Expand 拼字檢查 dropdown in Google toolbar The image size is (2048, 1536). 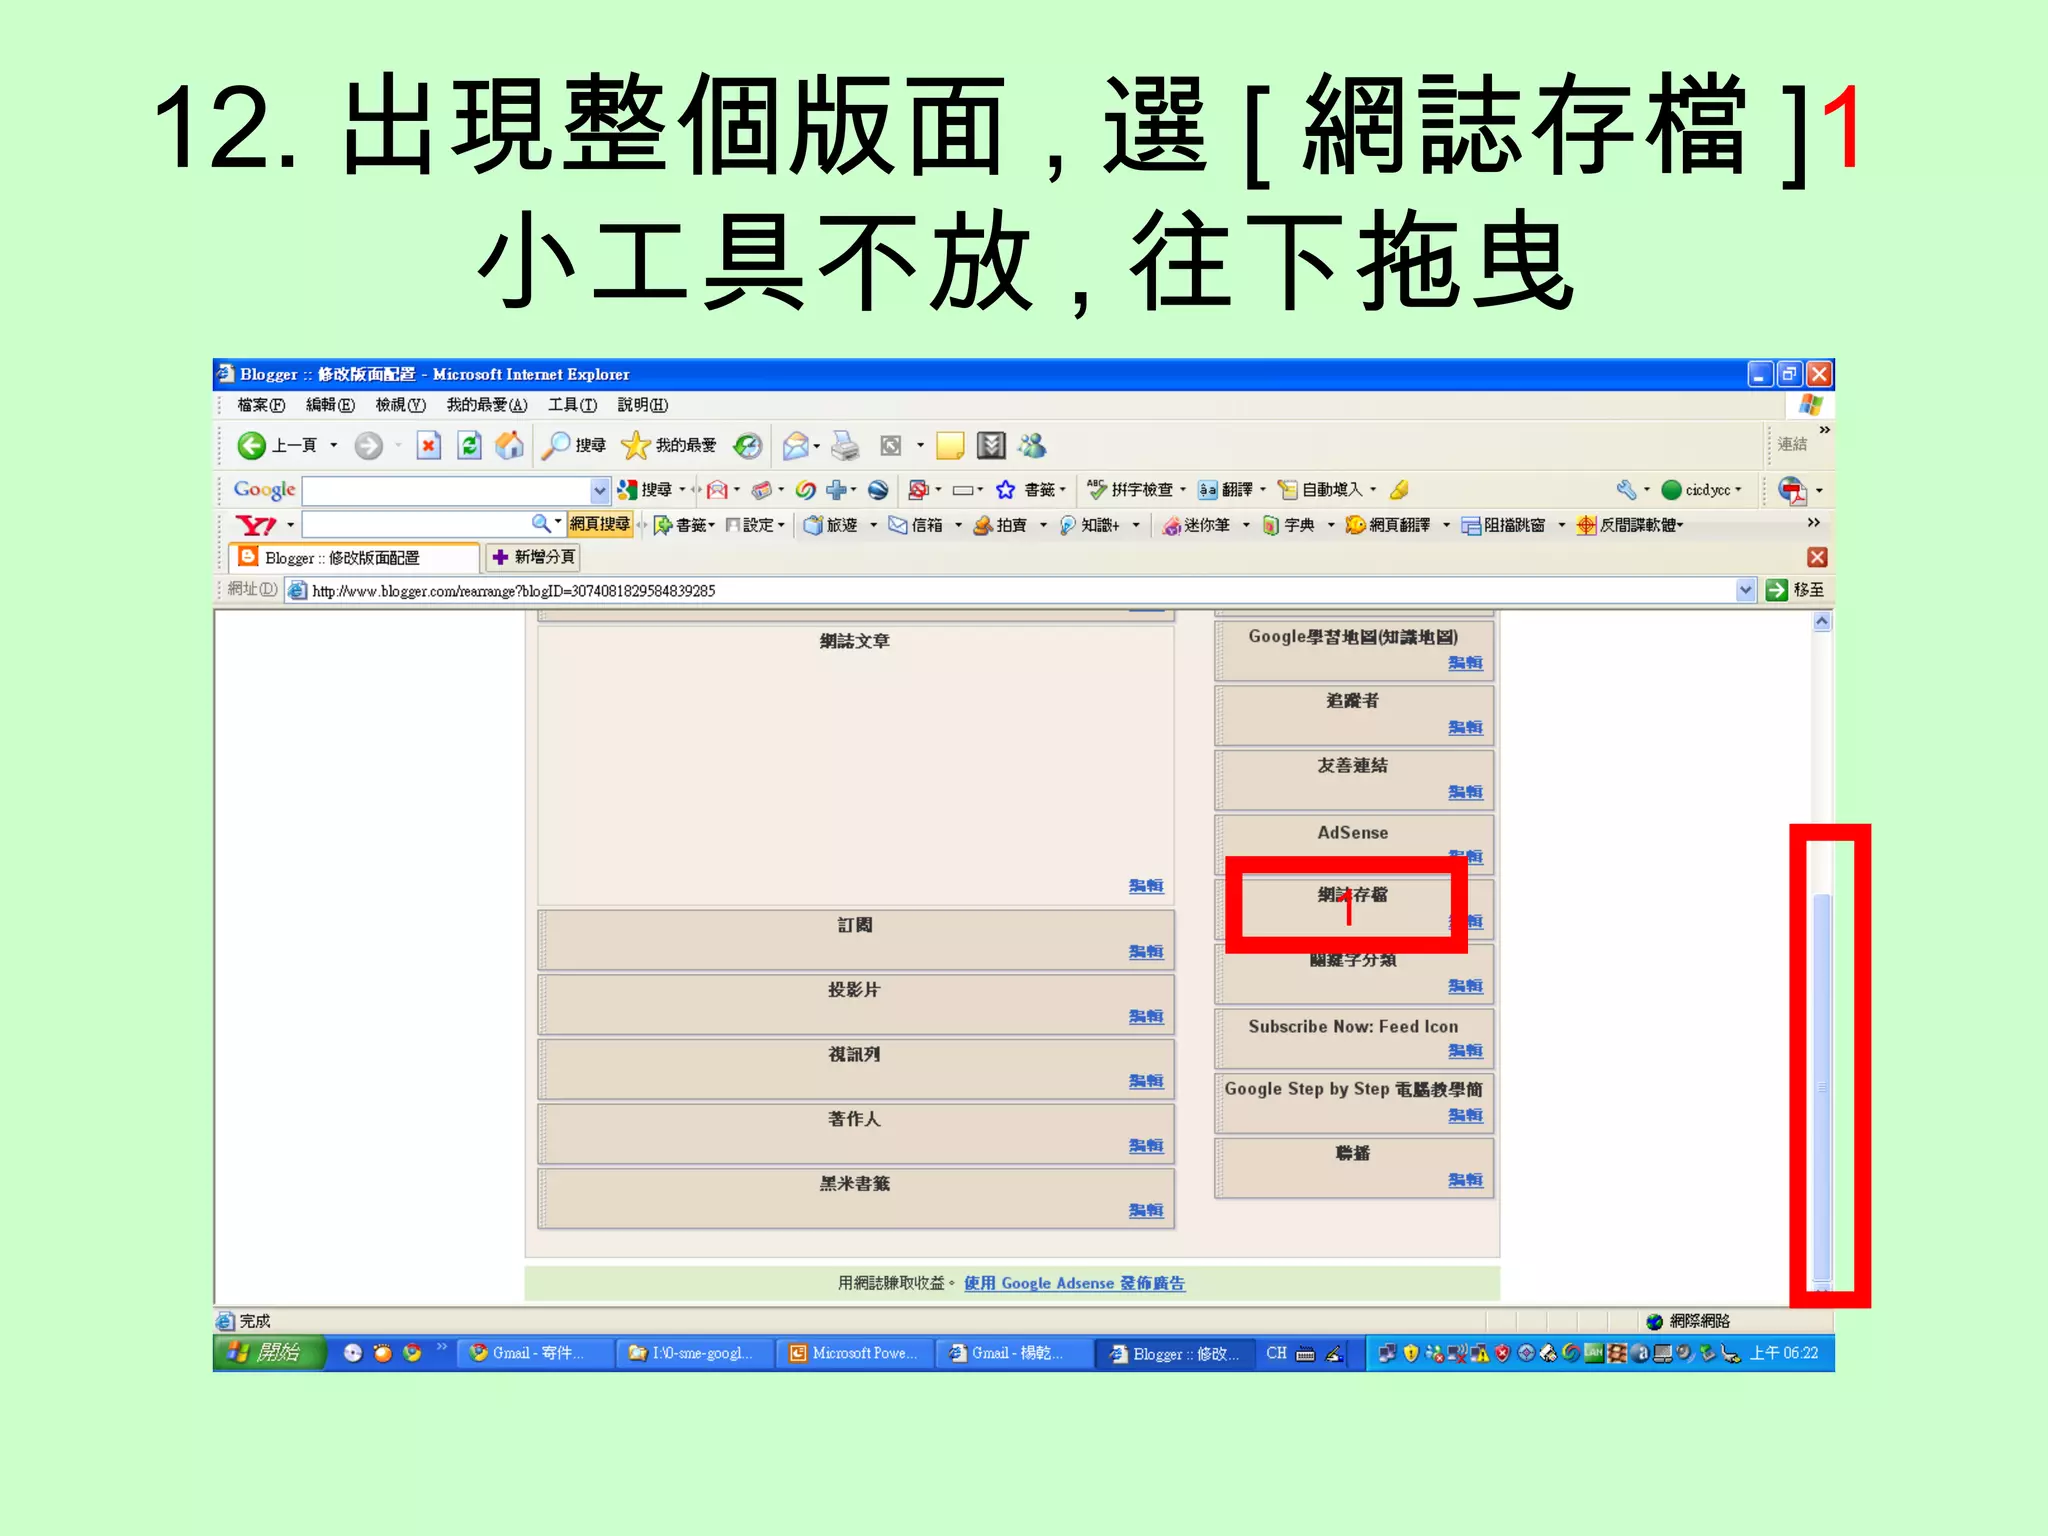(x=1183, y=490)
